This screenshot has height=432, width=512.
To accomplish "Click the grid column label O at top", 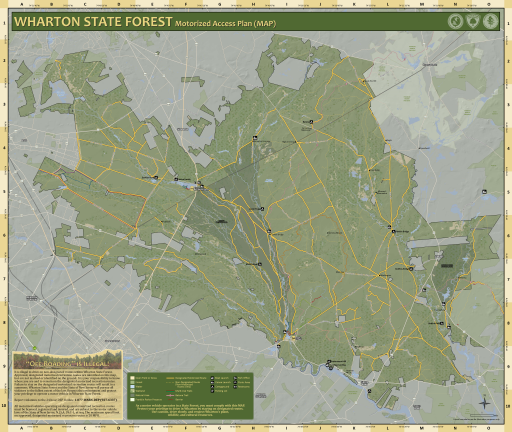I will tap(489, 4).
